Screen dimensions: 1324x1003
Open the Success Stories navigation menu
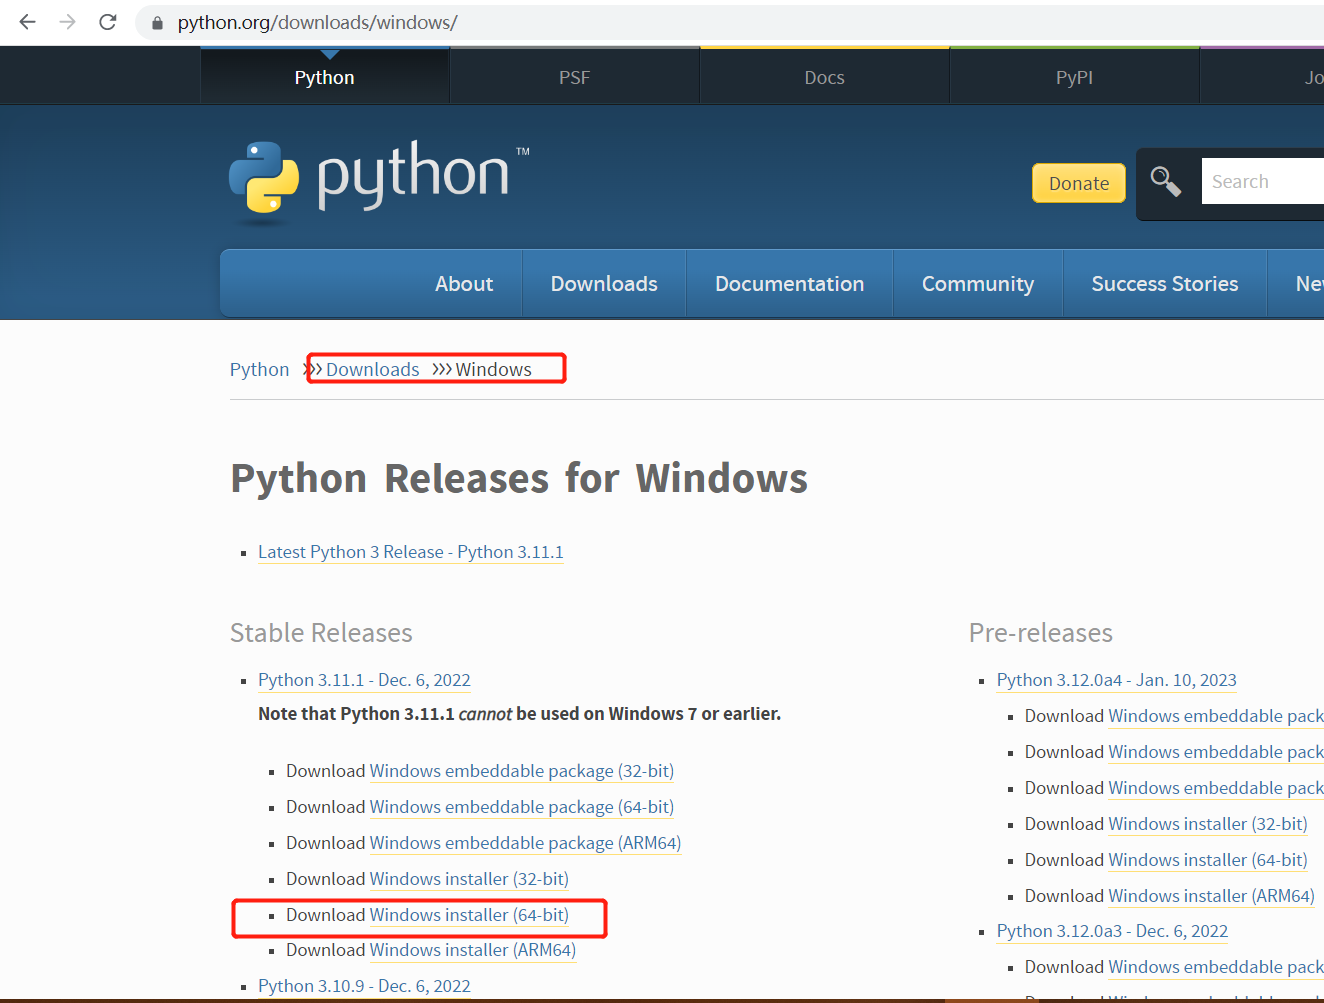point(1165,284)
